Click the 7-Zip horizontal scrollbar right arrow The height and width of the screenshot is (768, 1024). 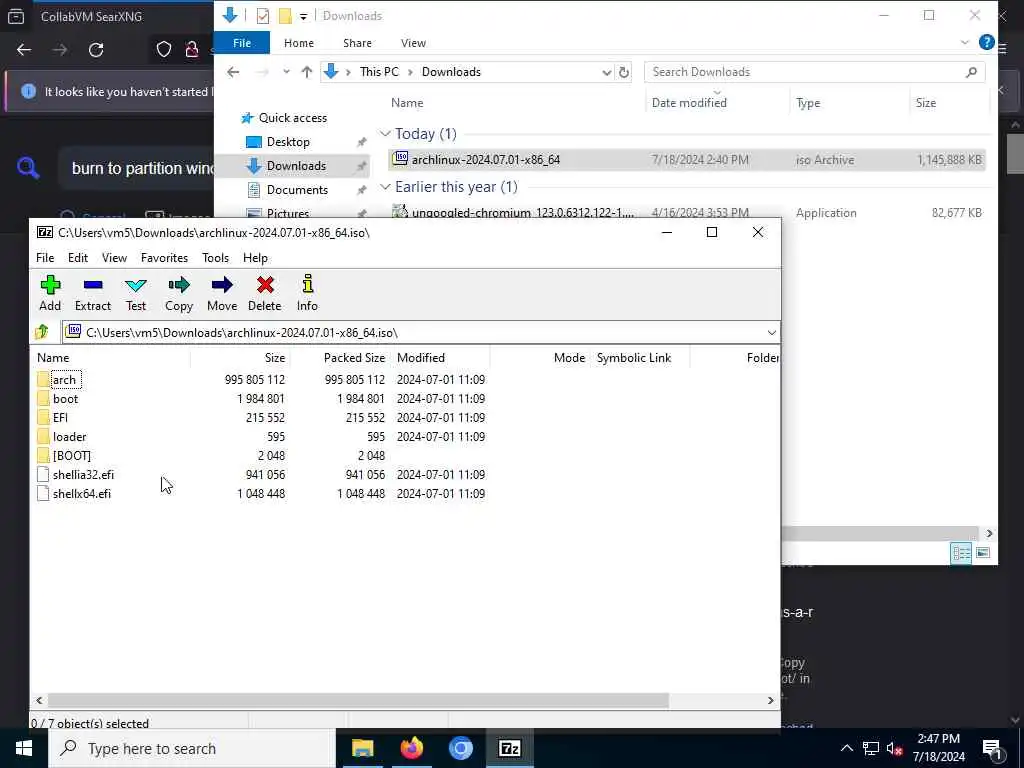(x=771, y=701)
